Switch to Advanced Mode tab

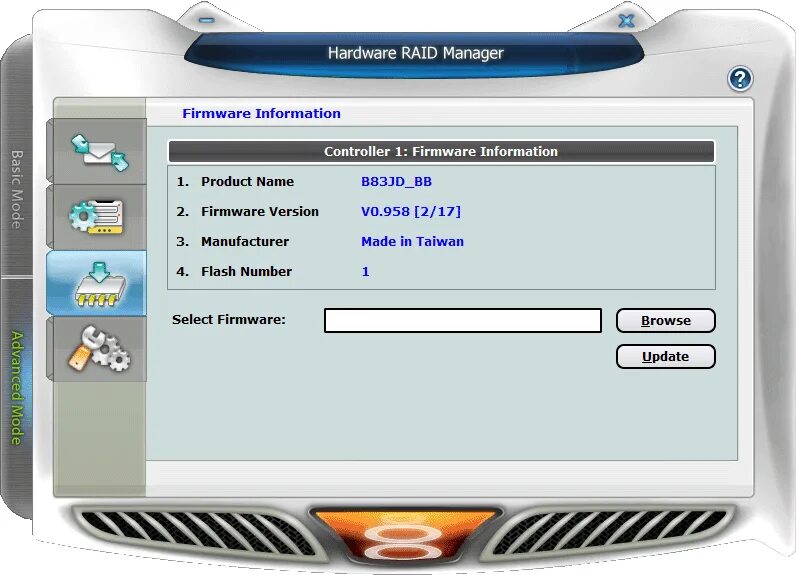(17, 388)
